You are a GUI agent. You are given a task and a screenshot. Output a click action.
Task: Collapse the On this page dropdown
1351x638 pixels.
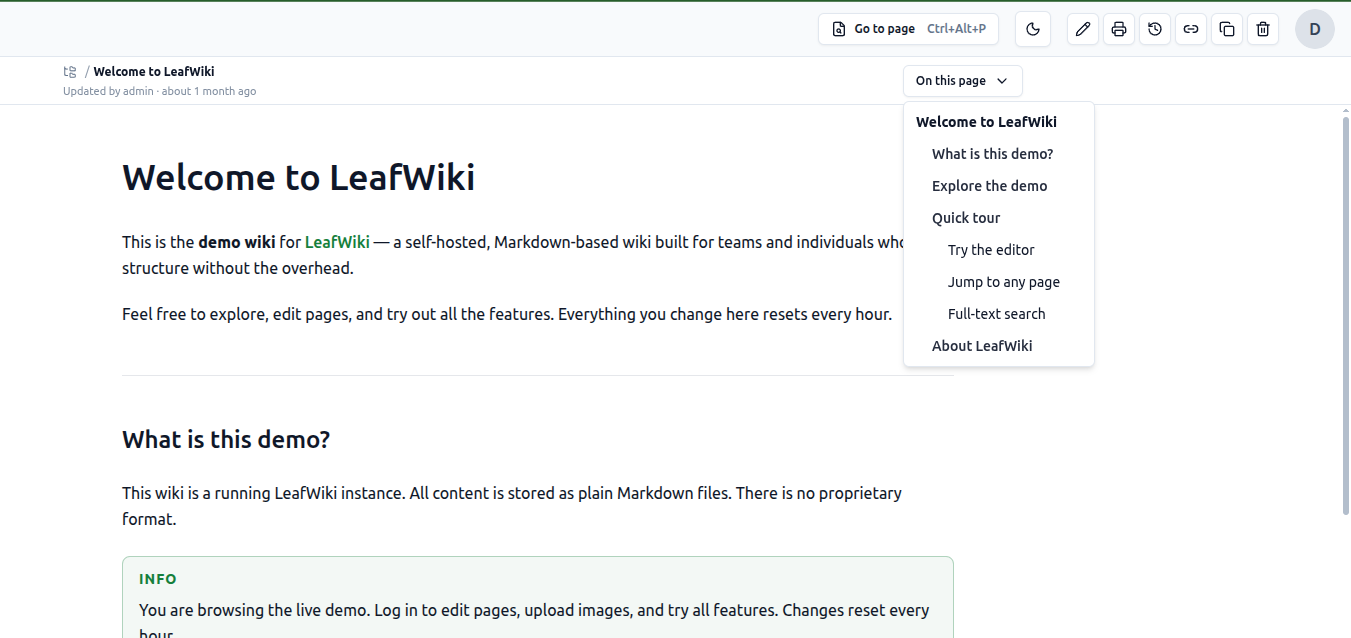pos(962,81)
